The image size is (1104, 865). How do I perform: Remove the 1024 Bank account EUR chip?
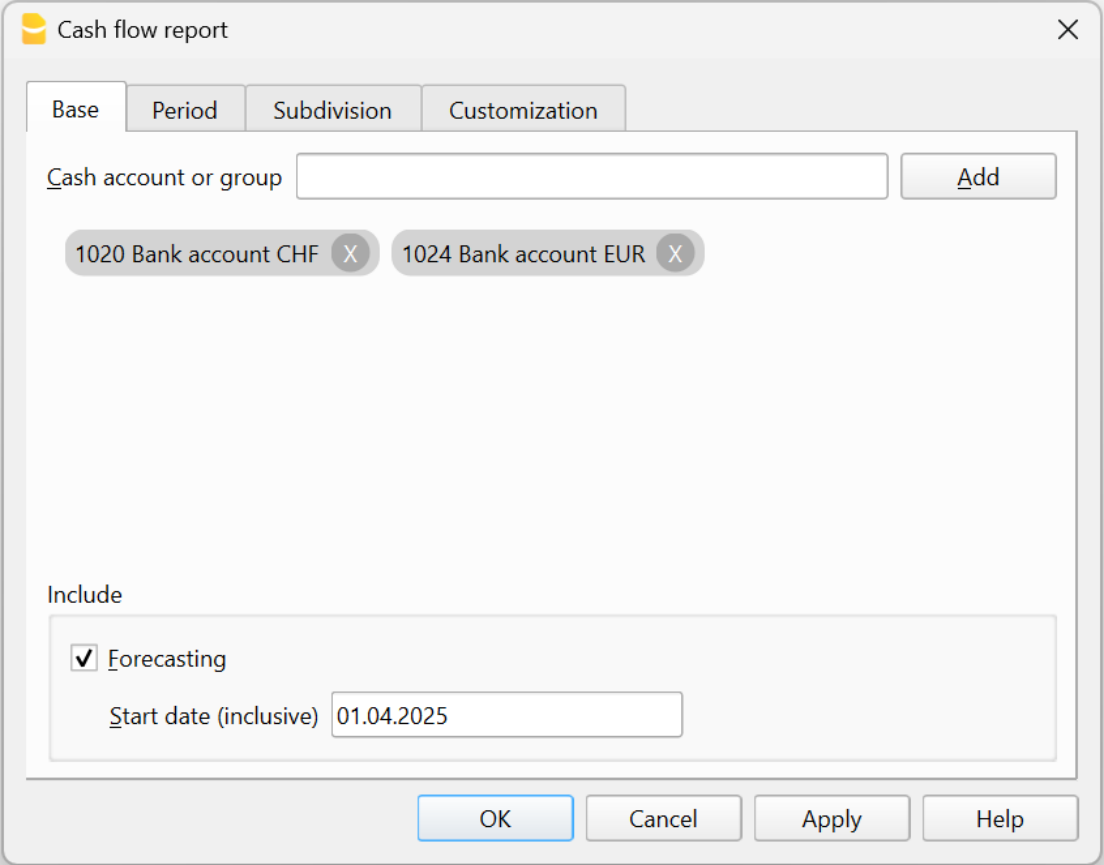point(676,254)
